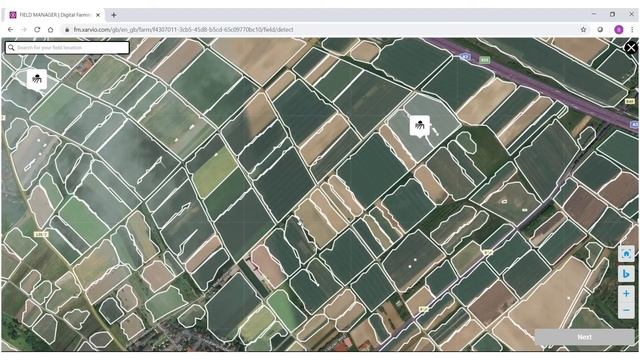640x360 pixels.
Task: Go back with the browser back arrow
Action: point(11,29)
